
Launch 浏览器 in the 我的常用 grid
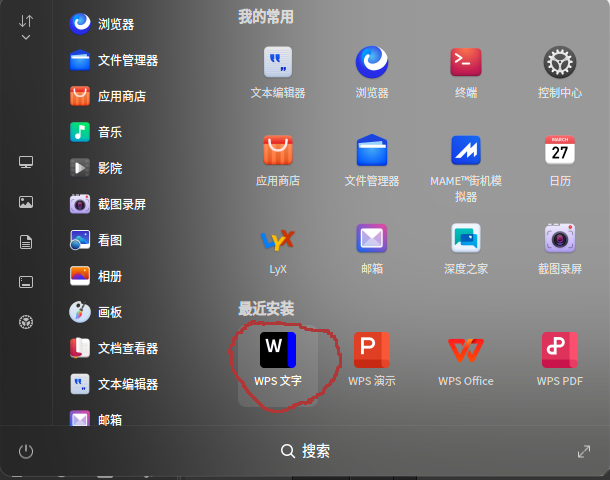(372, 73)
